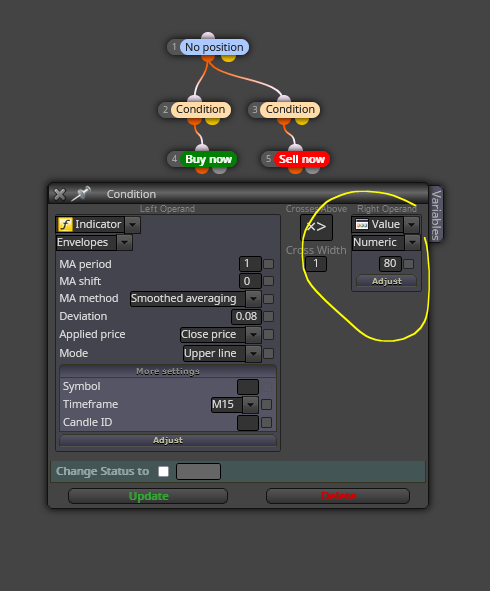Tick the MA method checkbox
Viewport: 490px width, 591px height.
click(268, 299)
